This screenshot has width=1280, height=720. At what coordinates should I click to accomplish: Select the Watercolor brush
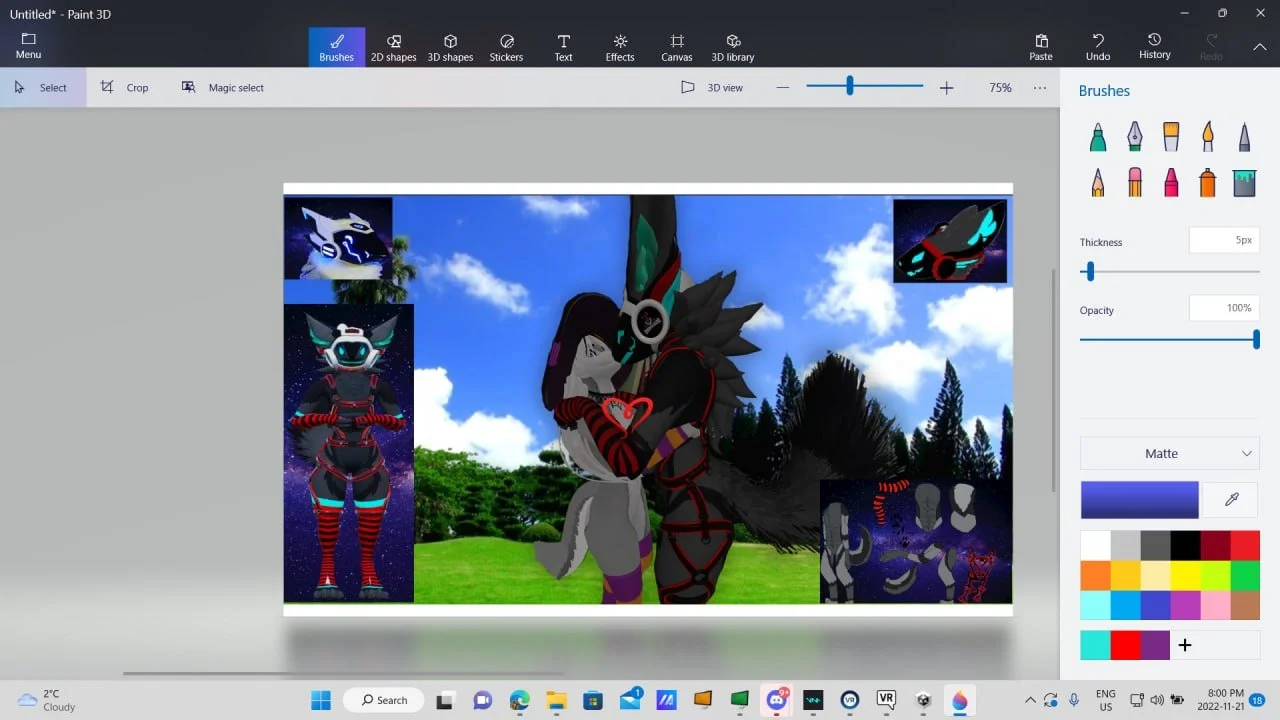[1208, 137]
